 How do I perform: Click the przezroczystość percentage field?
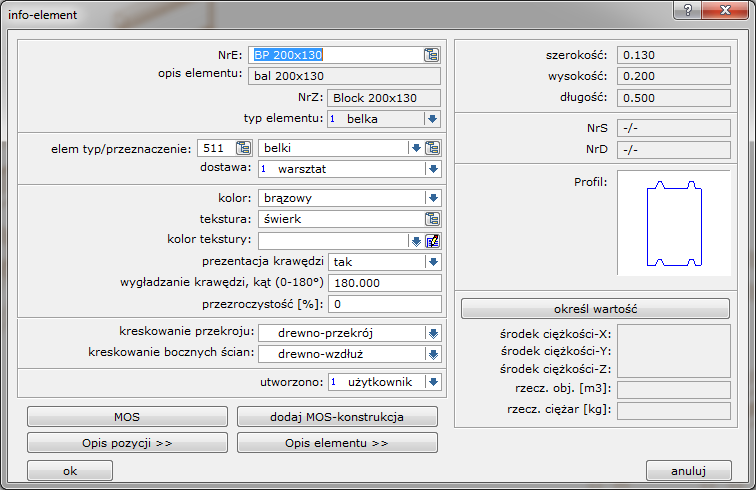[384, 304]
